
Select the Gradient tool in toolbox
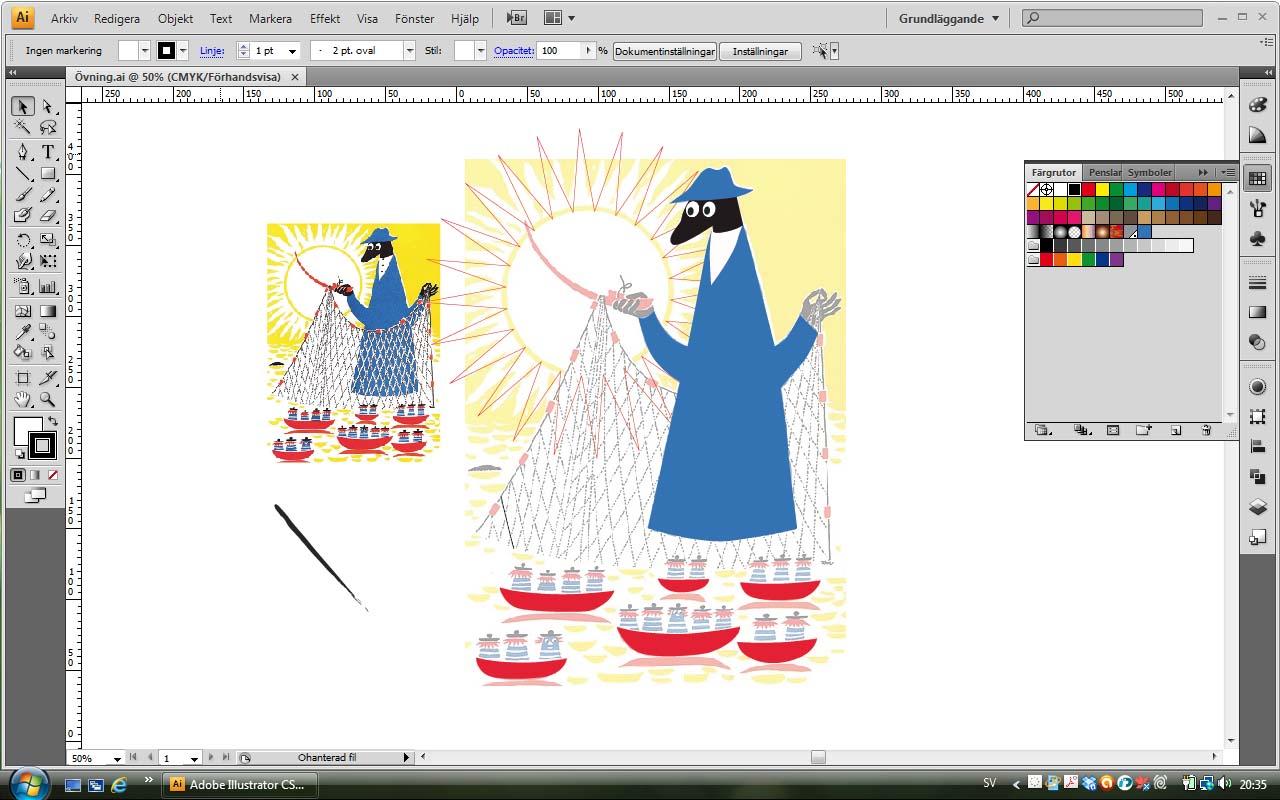click(47, 311)
